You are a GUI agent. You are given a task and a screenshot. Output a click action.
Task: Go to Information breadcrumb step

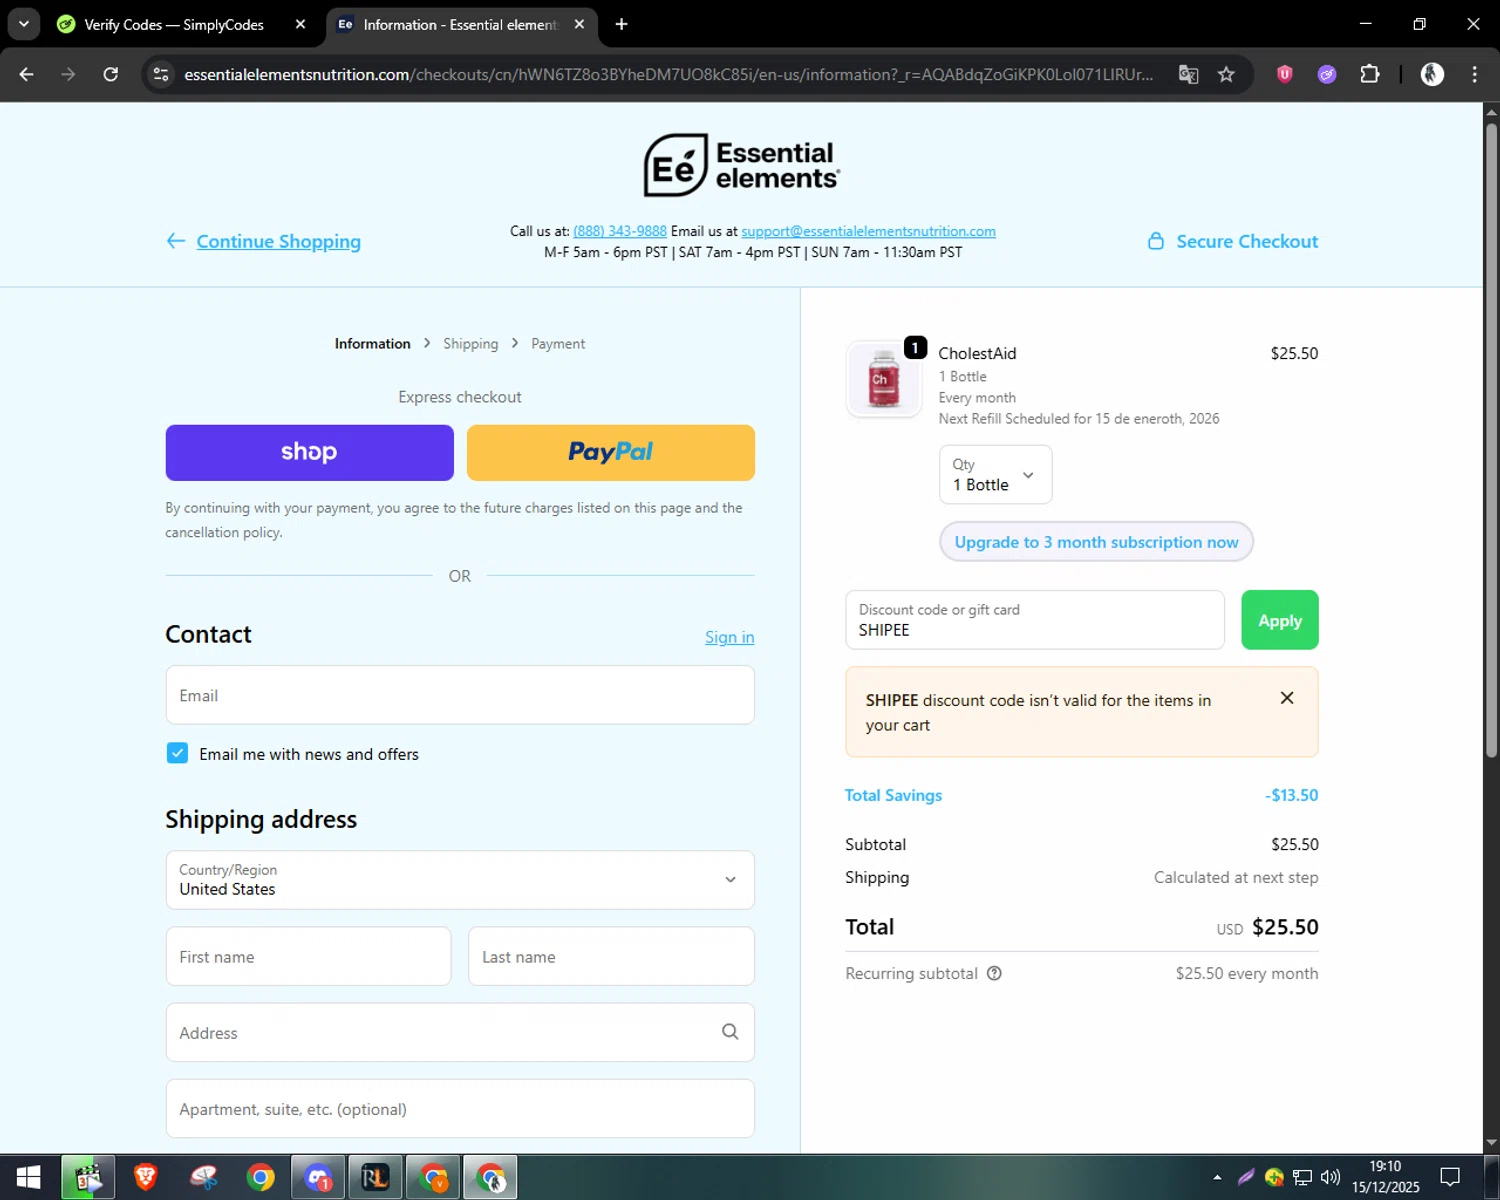tap(372, 343)
